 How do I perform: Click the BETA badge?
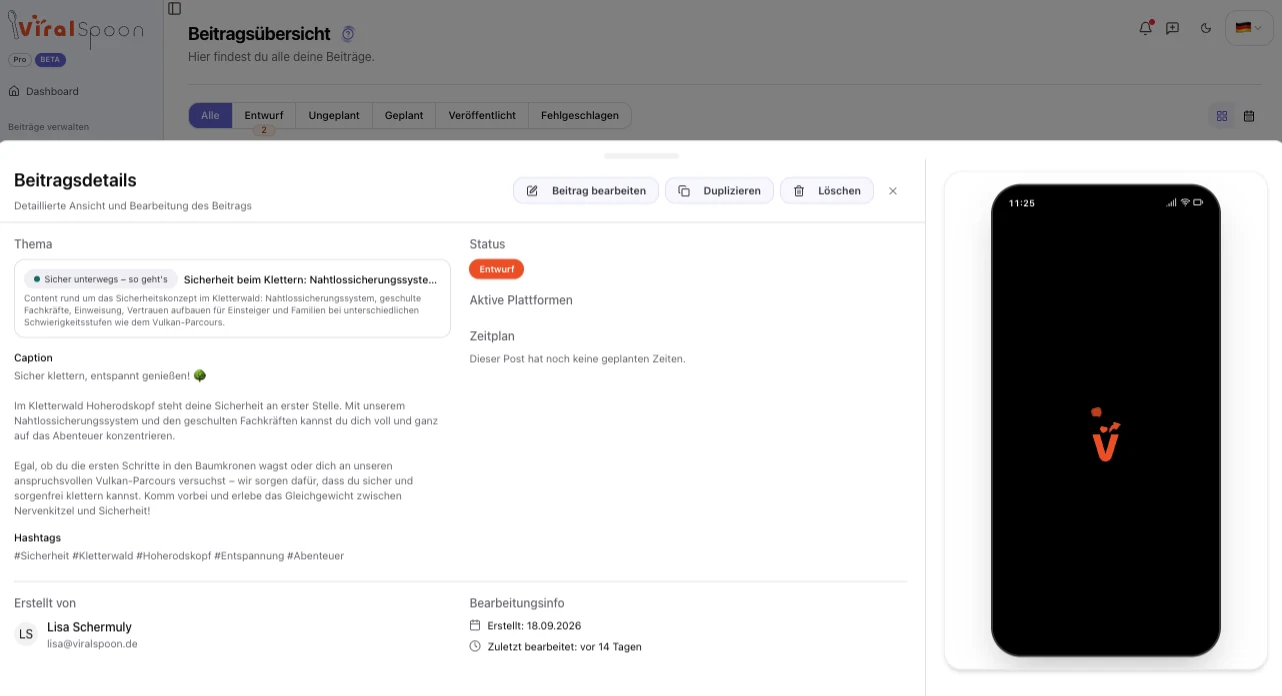tap(50, 60)
